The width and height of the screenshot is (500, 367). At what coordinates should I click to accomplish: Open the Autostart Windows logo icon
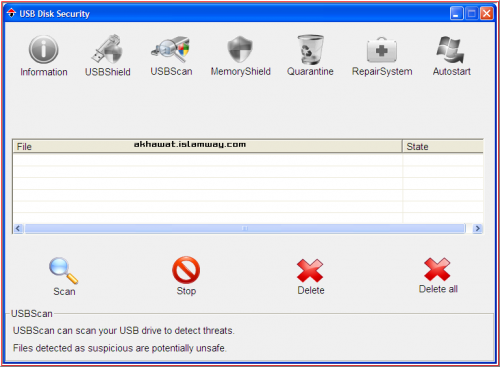coord(451,50)
